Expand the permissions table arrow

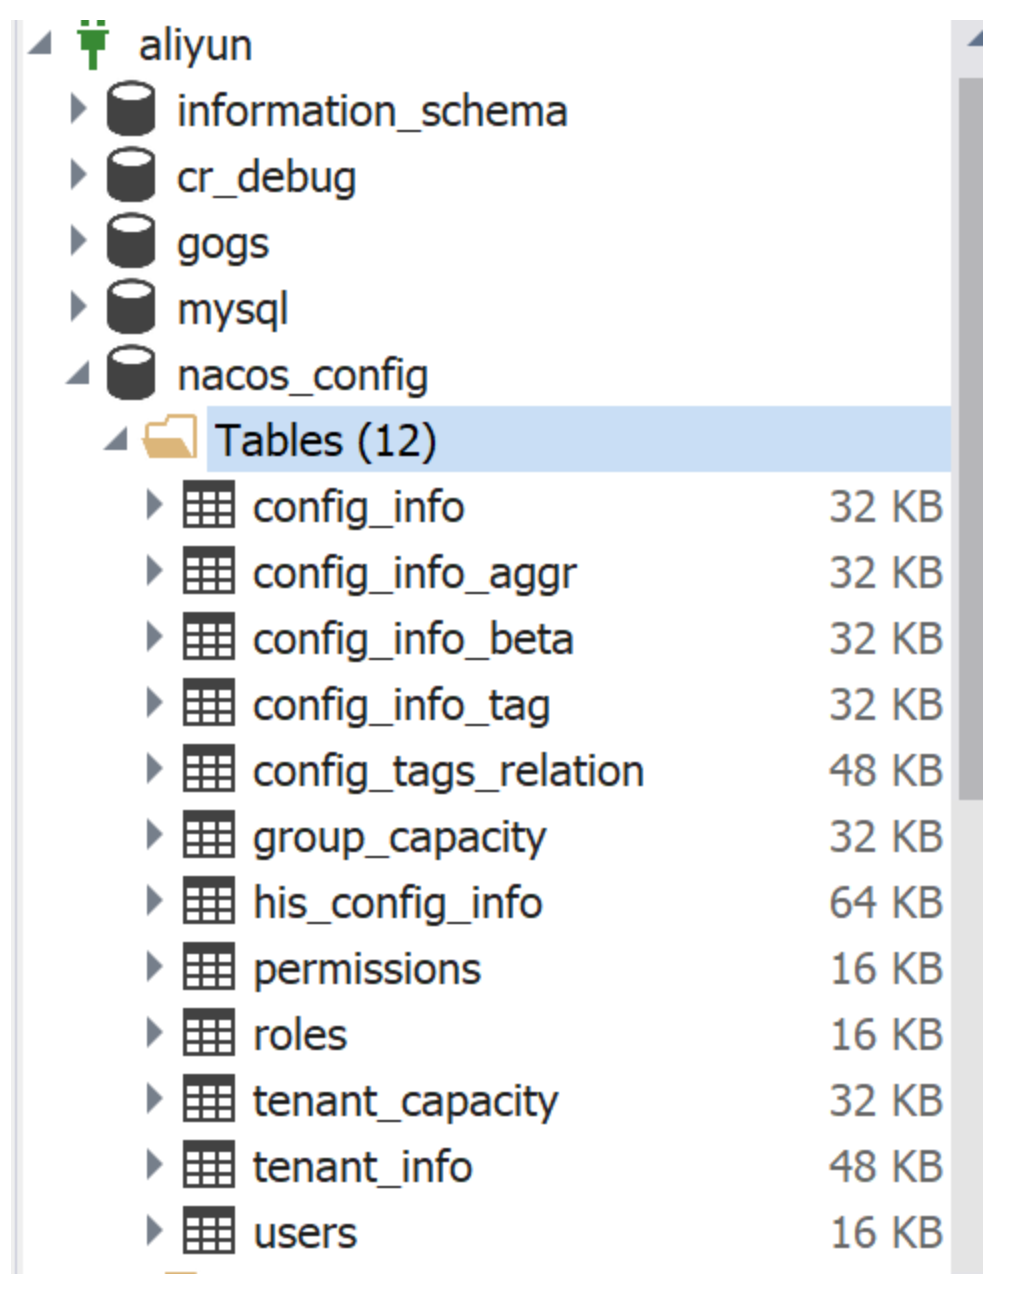154,967
